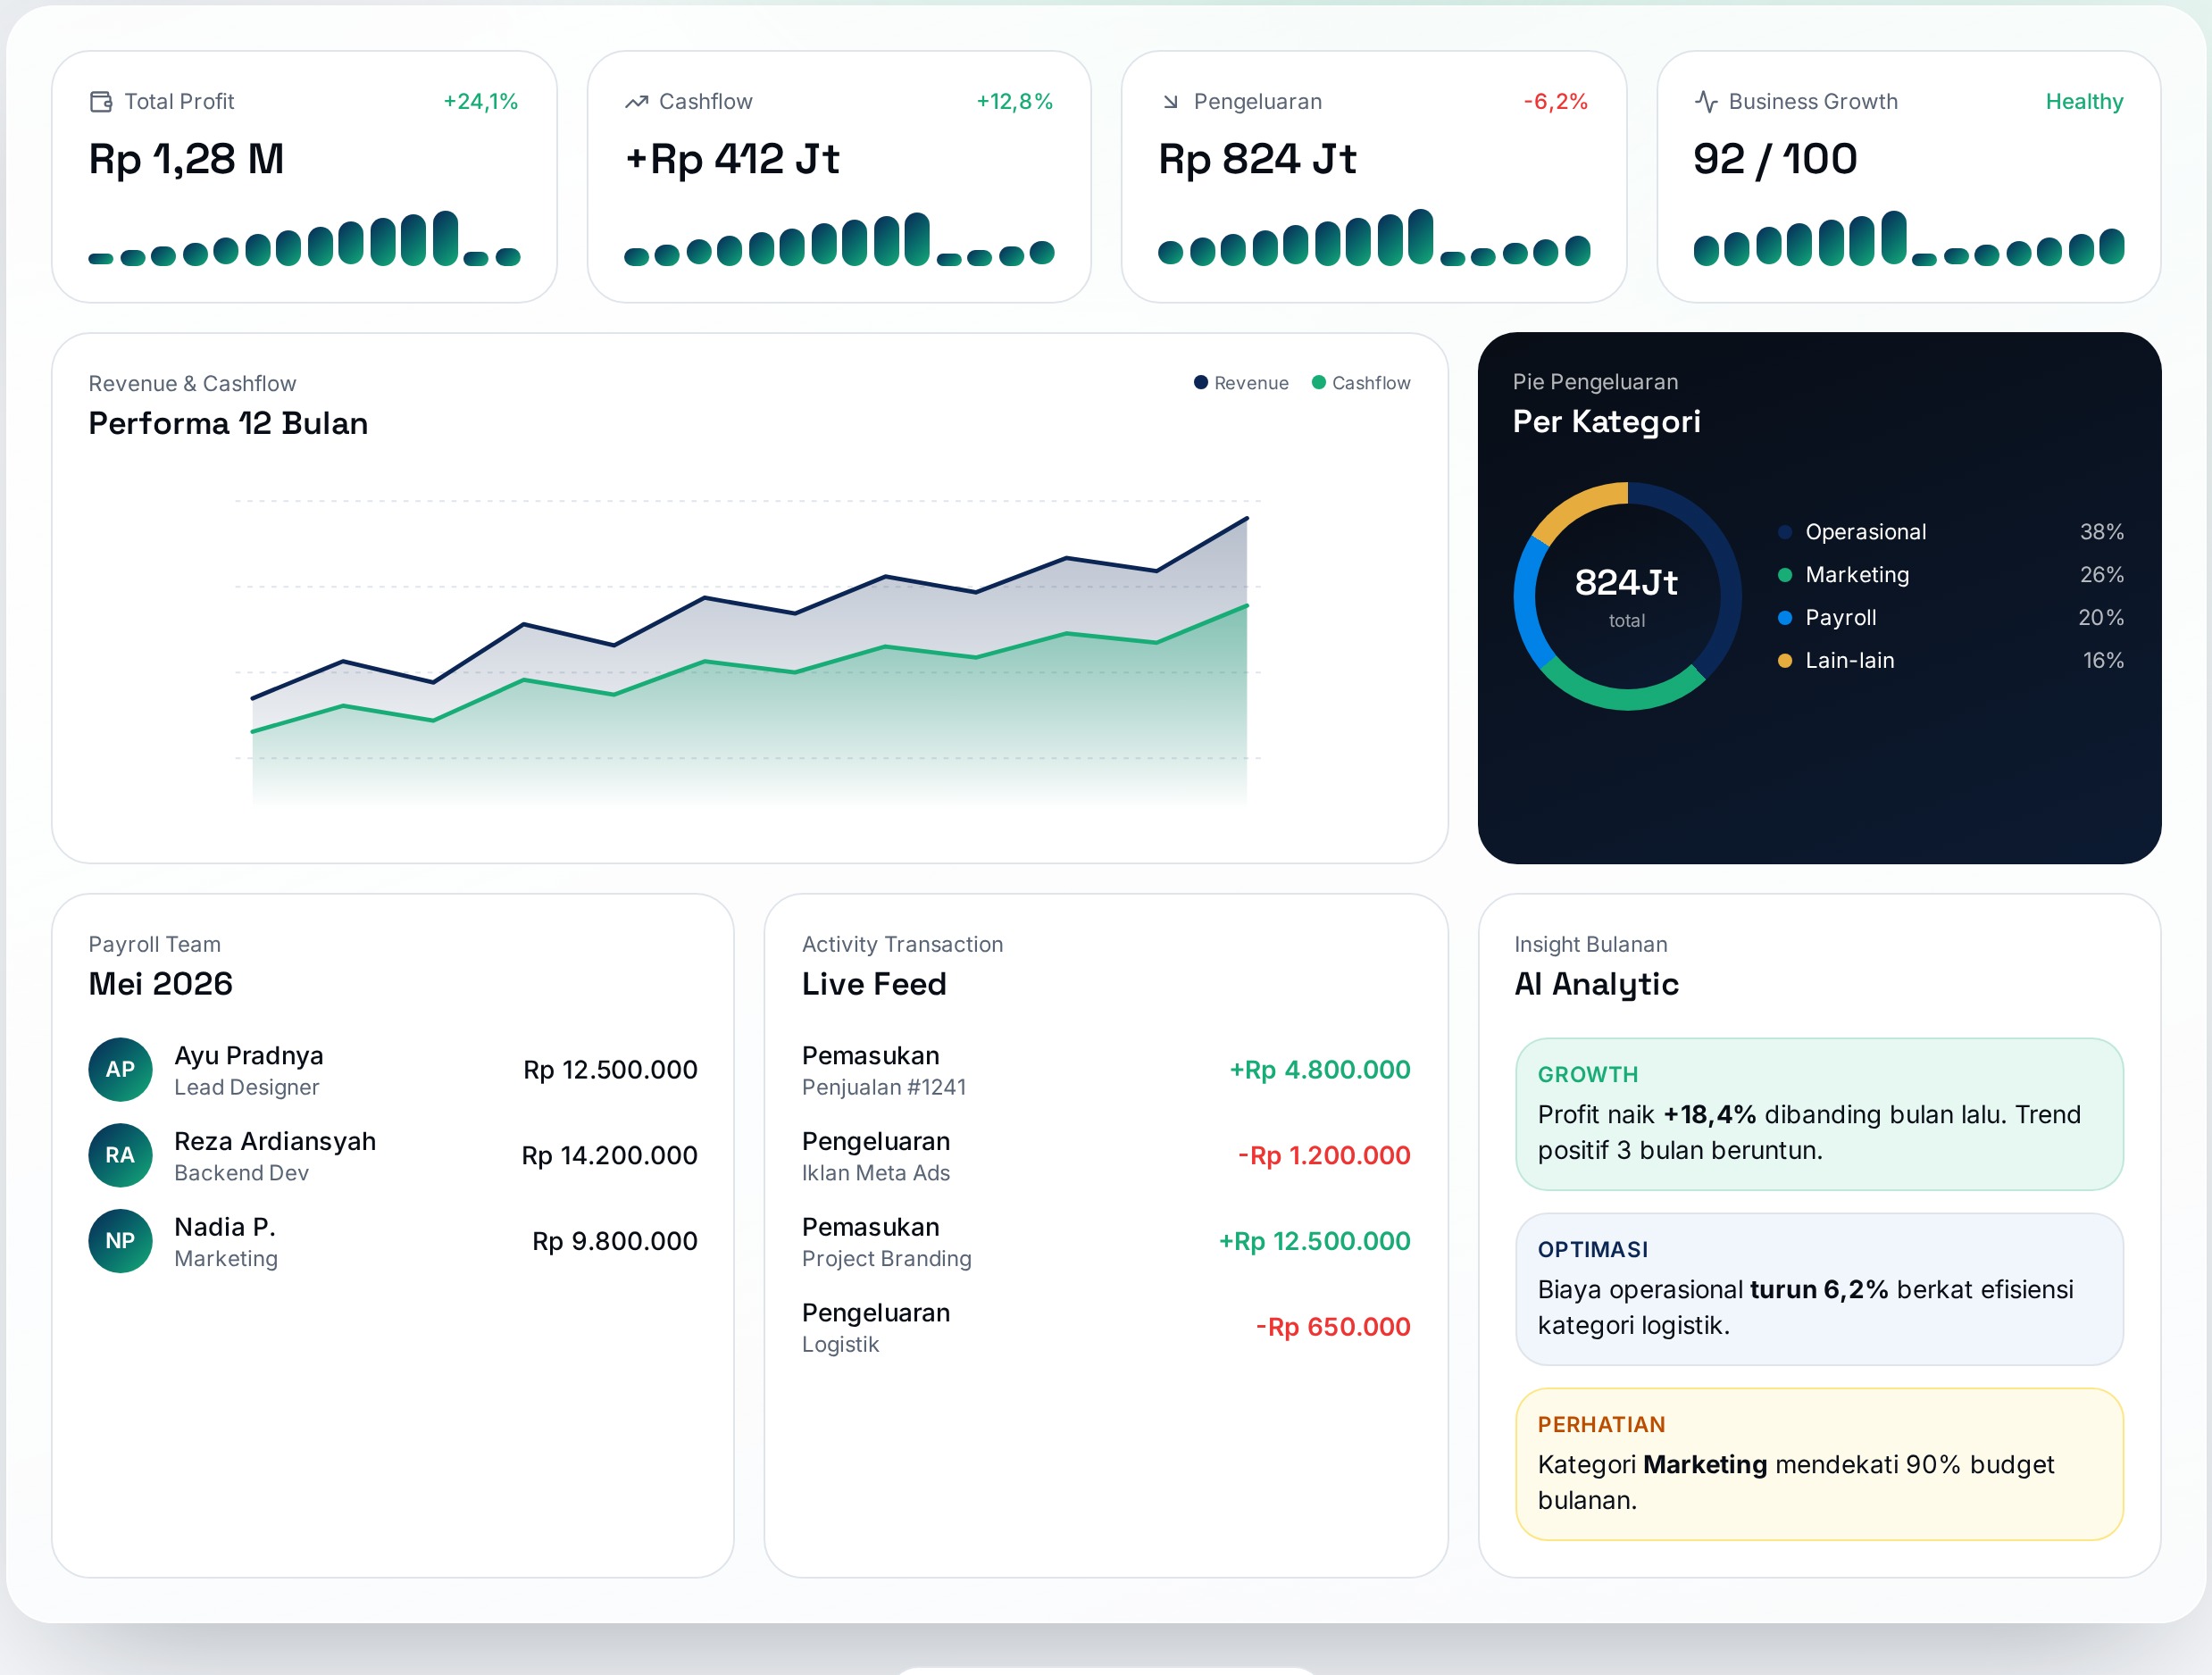Image resolution: width=2212 pixels, height=1675 pixels.
Task: Click the down-right arrow icon beside Pengeluaran
Action: tap(1171, 102)
